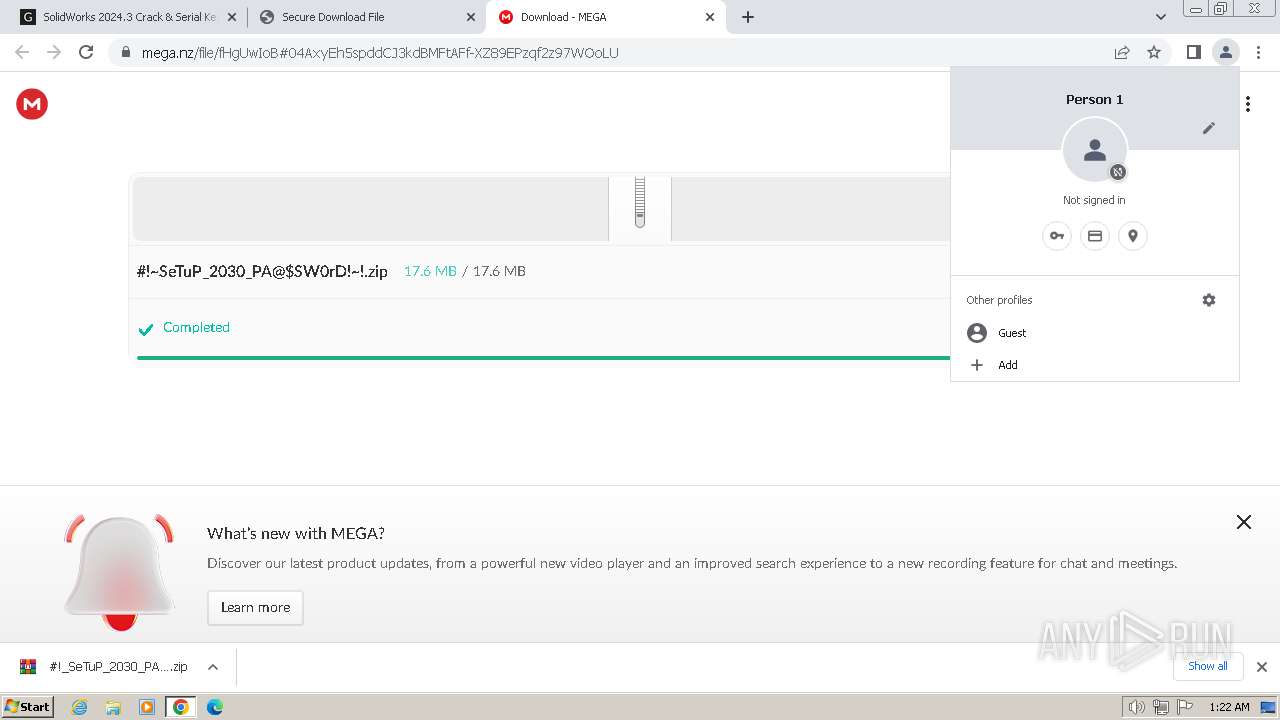
Task: Launch Internet Explorer from the taskbar
Action: click(79, 707)
